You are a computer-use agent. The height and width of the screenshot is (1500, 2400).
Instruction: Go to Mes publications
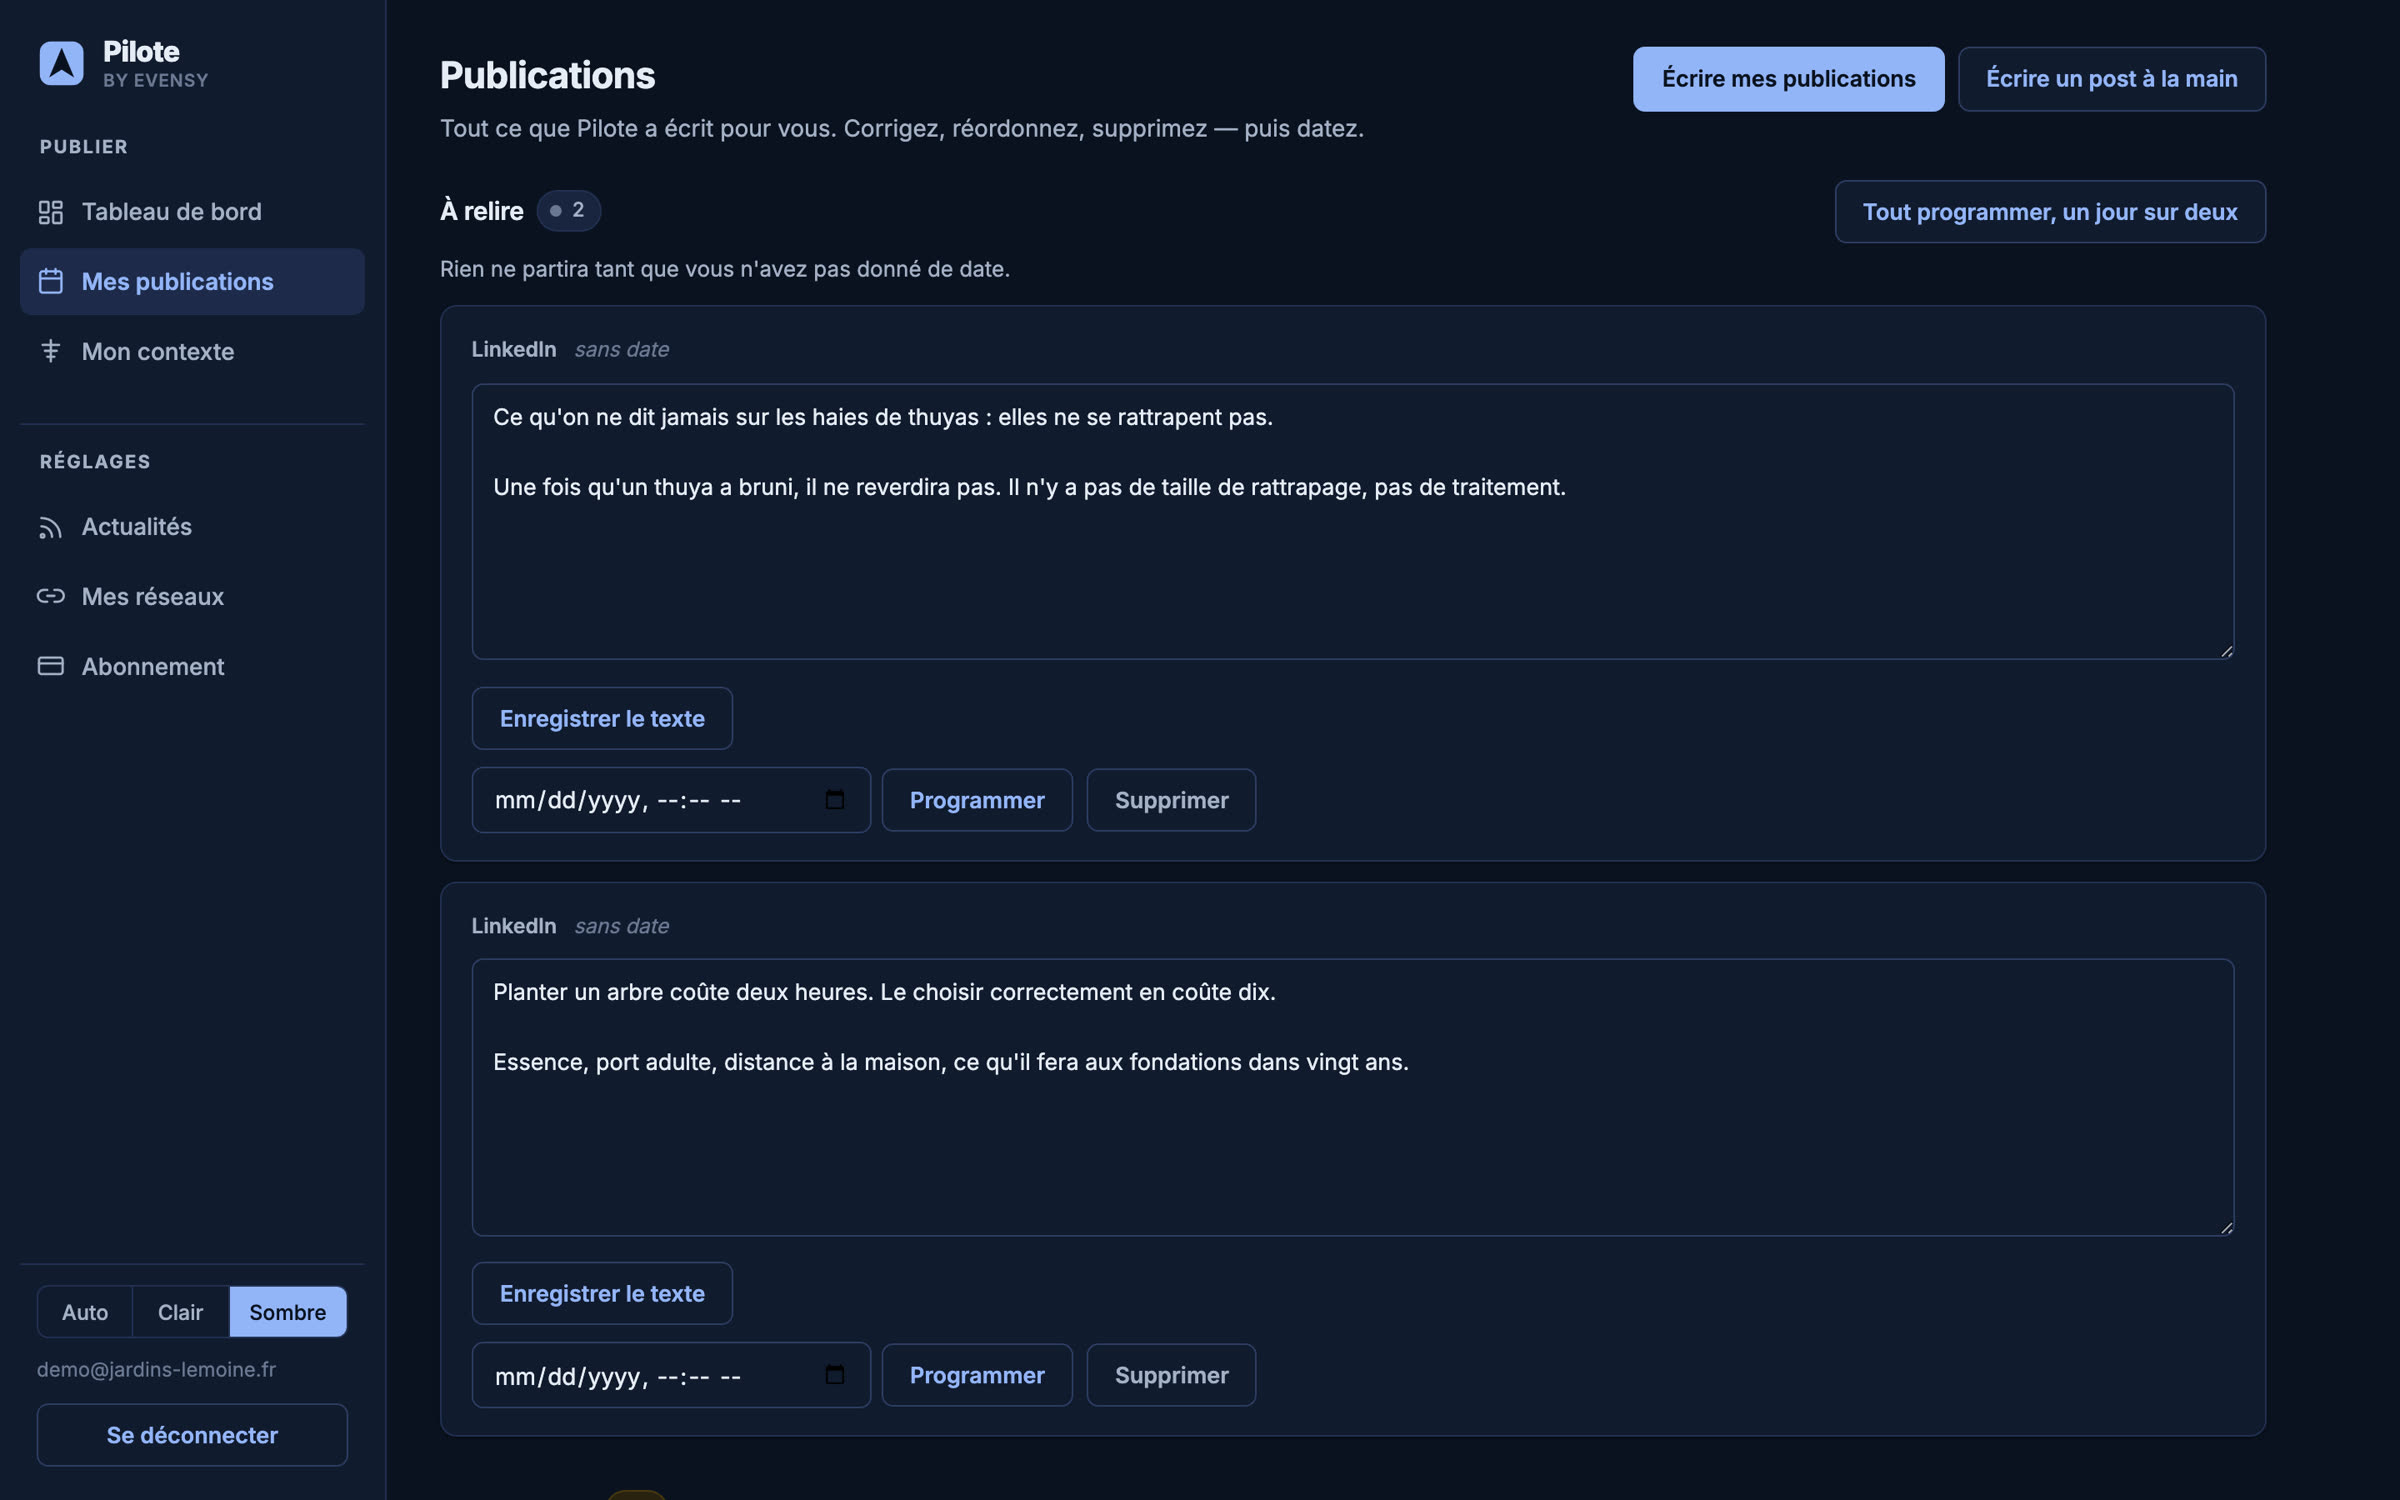pyautogui.click(x=192, y=282)
